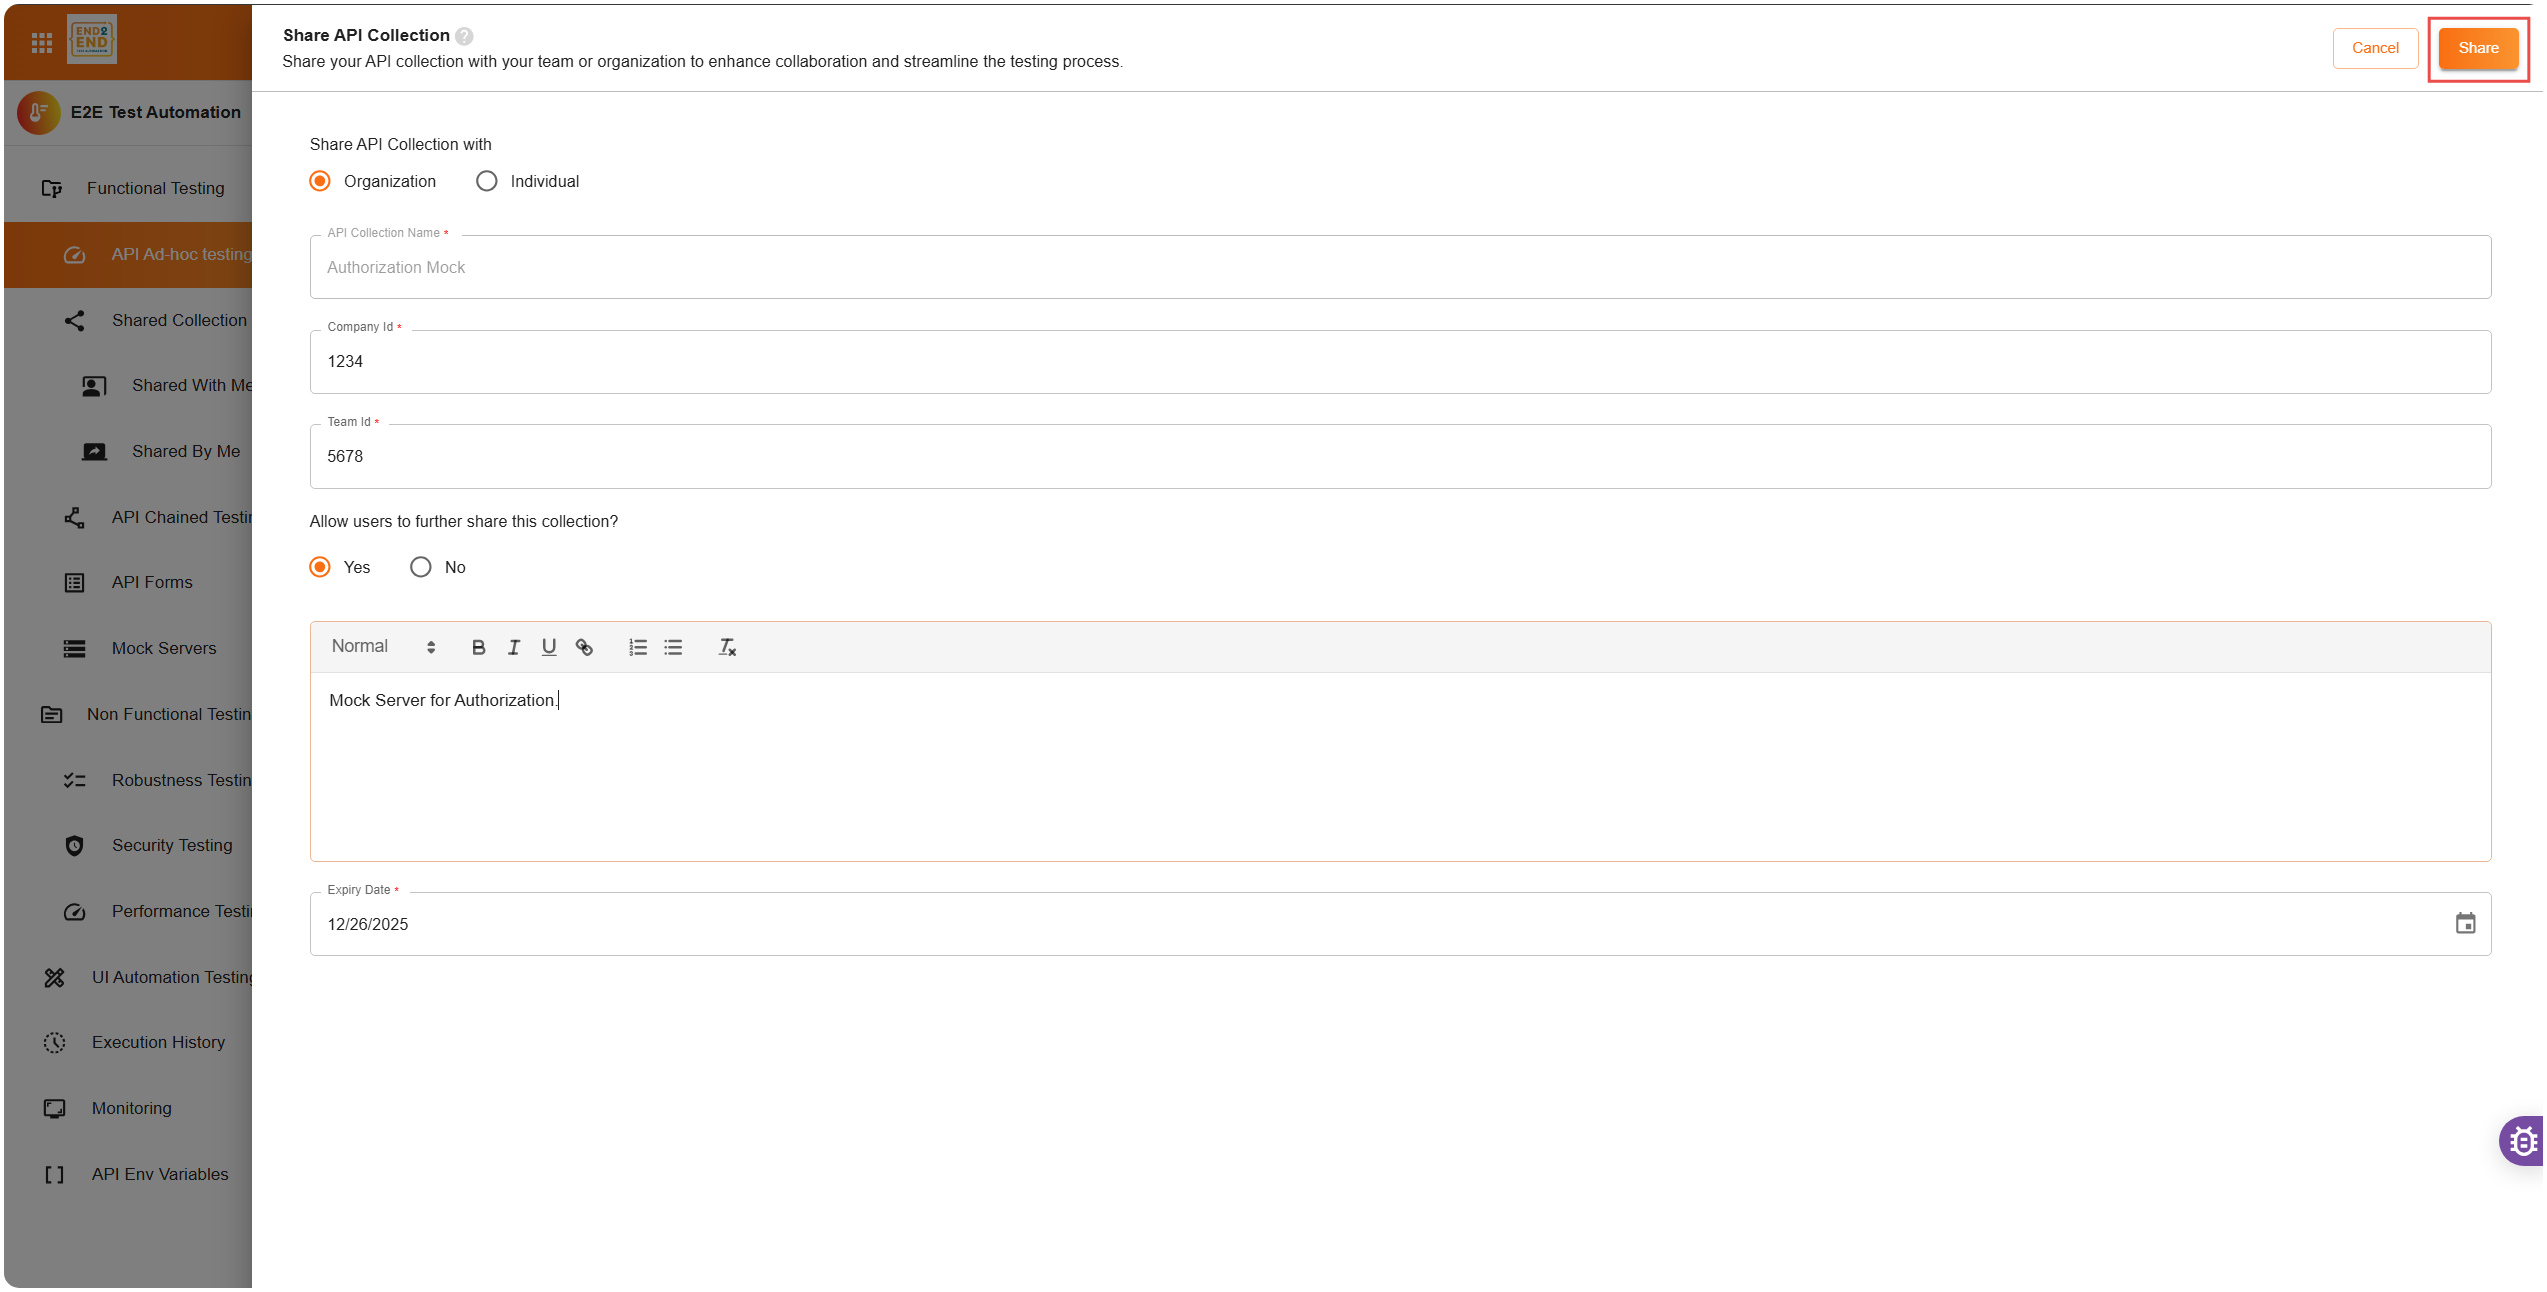The image size is (2547, 1292).
Task: Click into the Company Id field
Action: point(1400,362)
